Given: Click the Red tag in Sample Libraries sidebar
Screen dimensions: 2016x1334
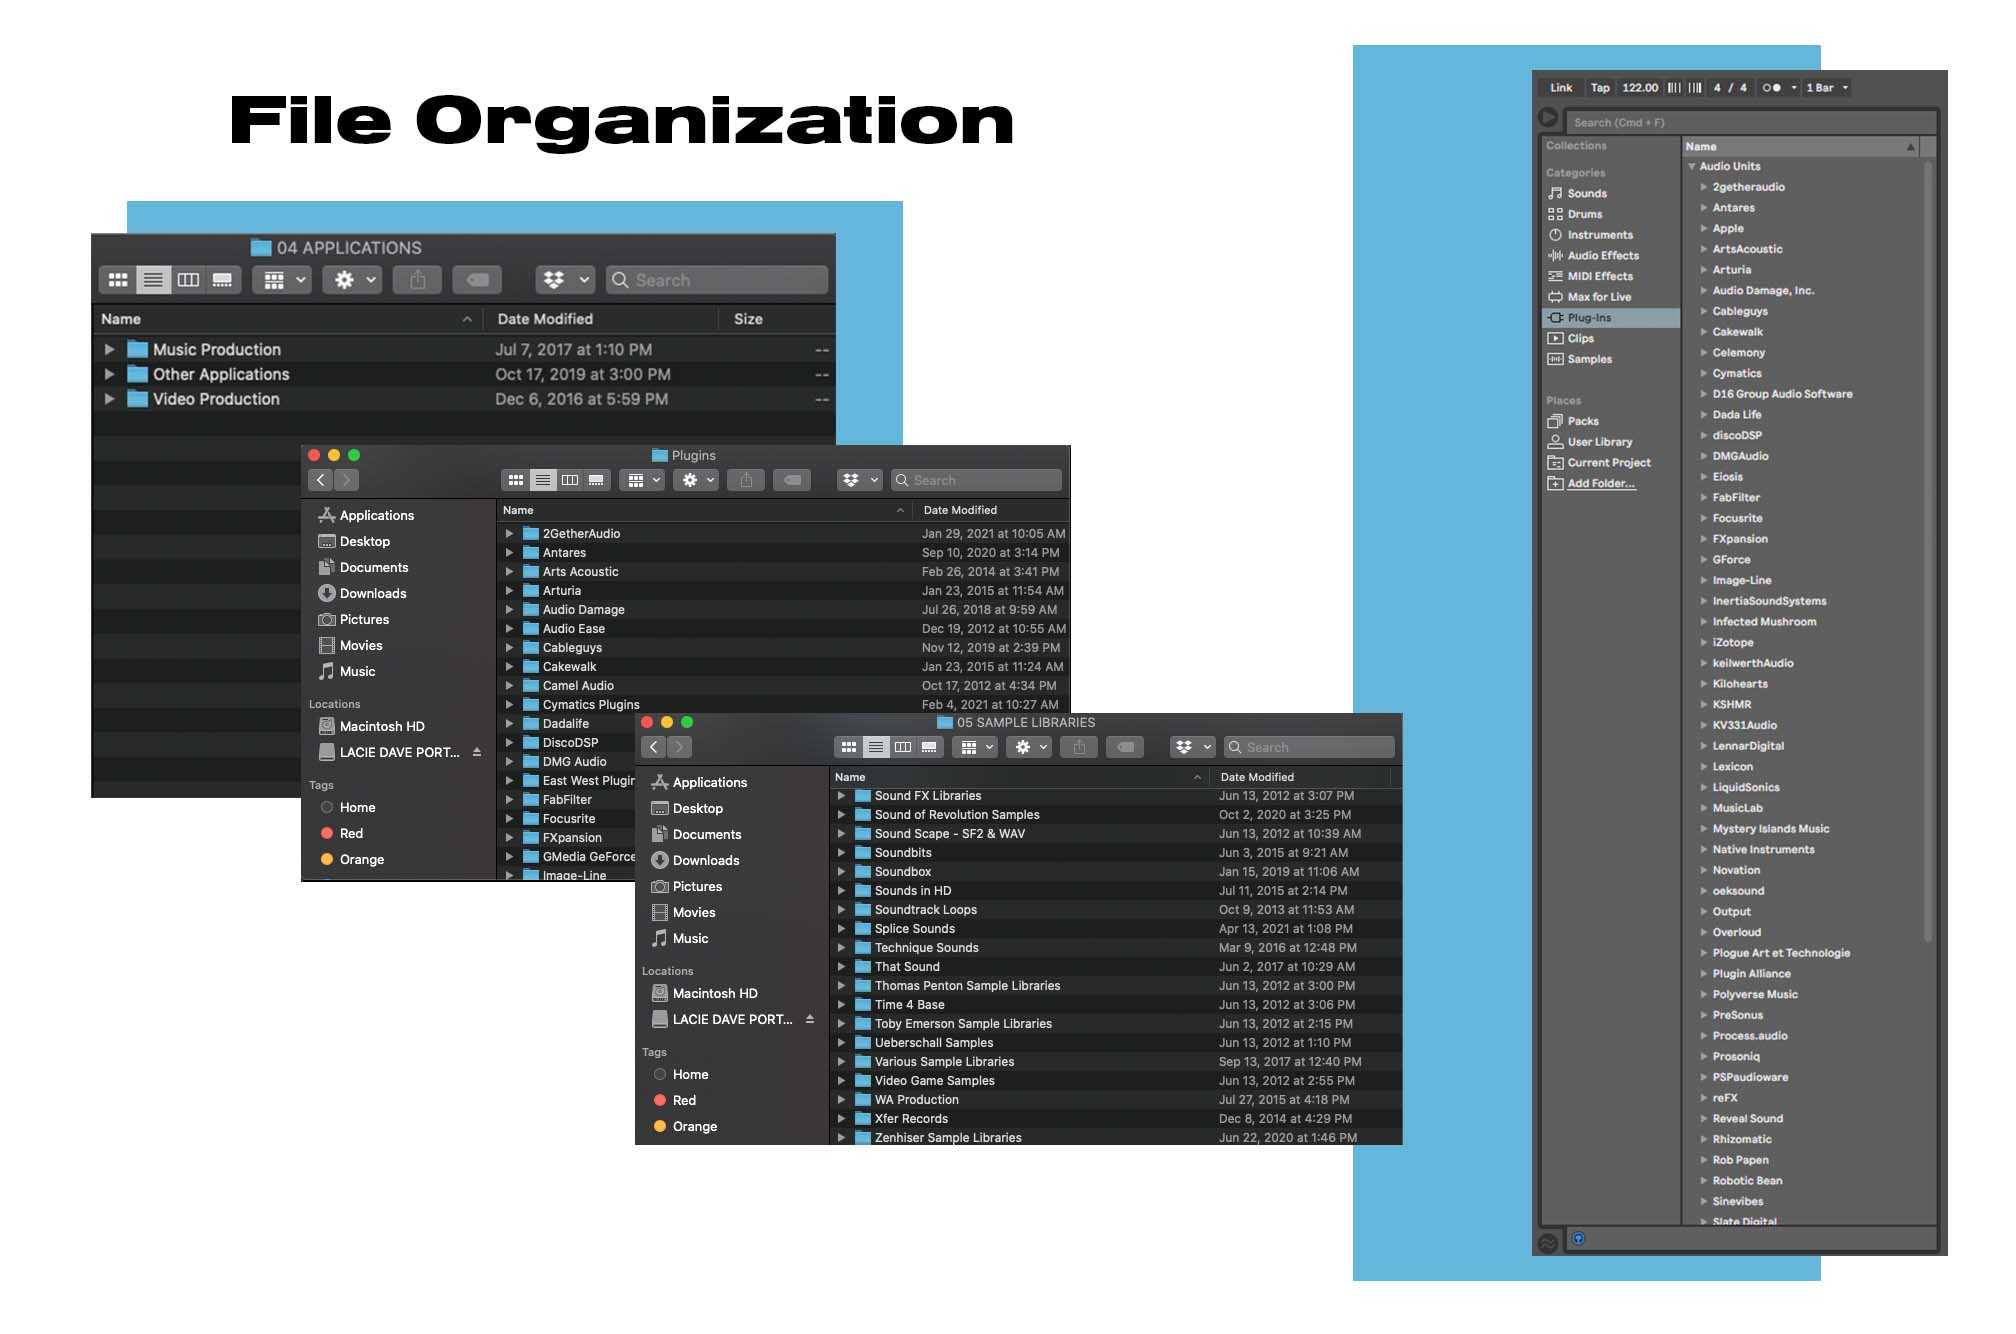Looking at the screenshot, I should [684, 1100].
